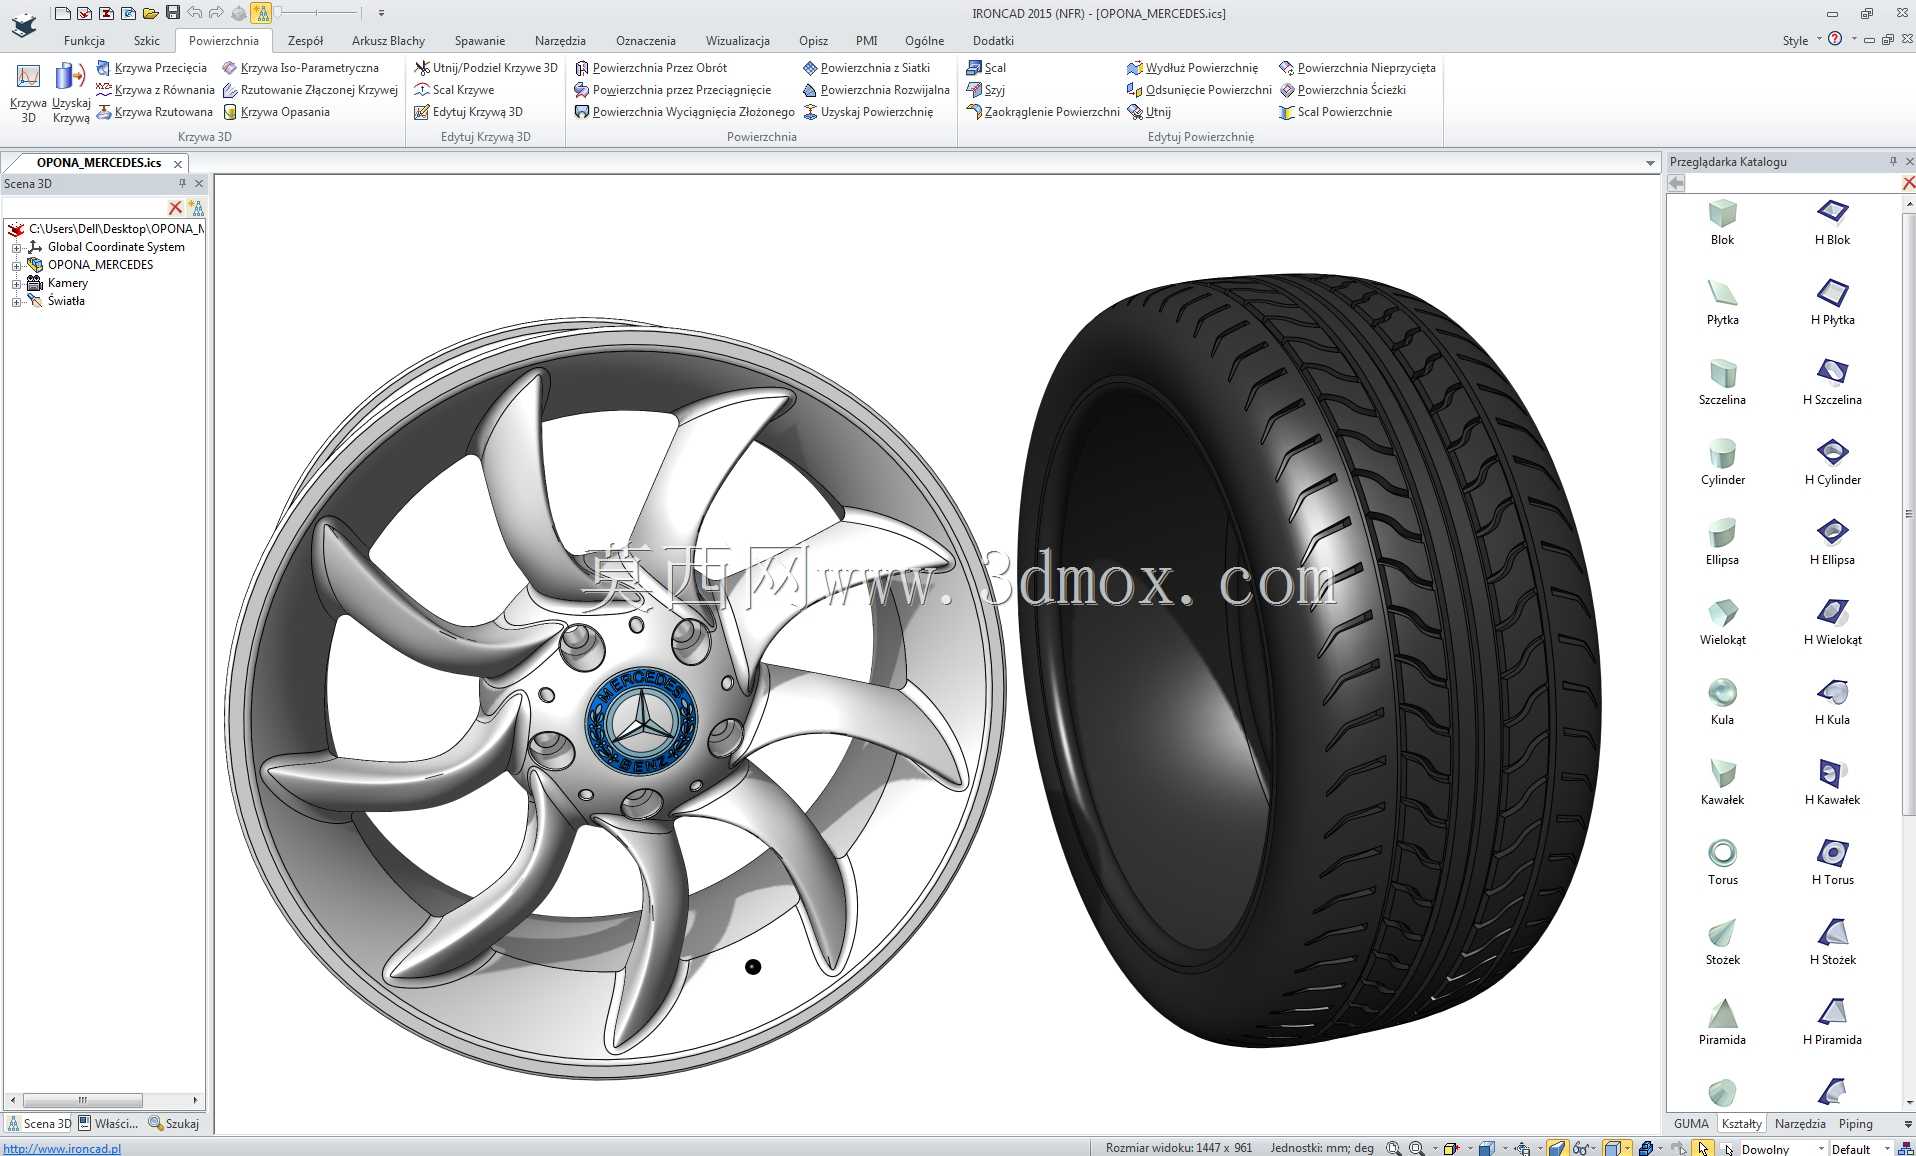Screen dimensions: 1916x1156
Task: Expand Światła tree node
Action: pos(16,301)
